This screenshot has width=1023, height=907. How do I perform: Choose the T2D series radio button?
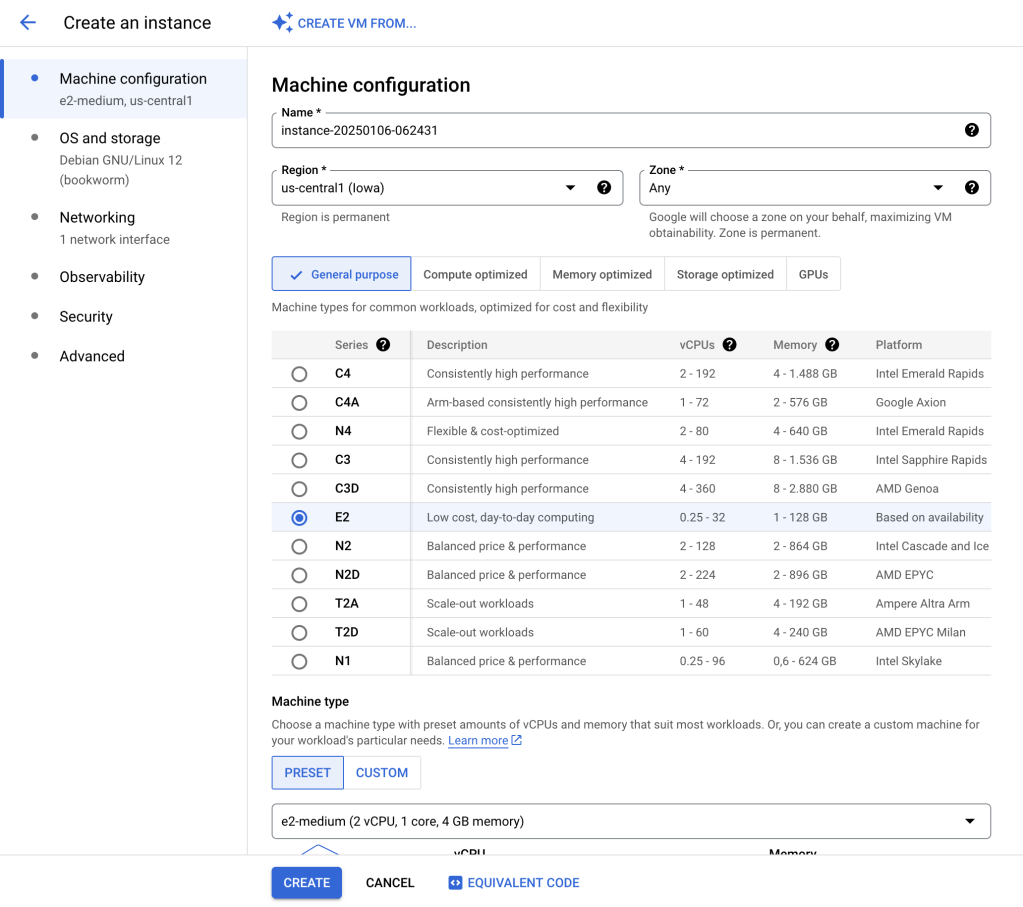(x=299, y=633)
